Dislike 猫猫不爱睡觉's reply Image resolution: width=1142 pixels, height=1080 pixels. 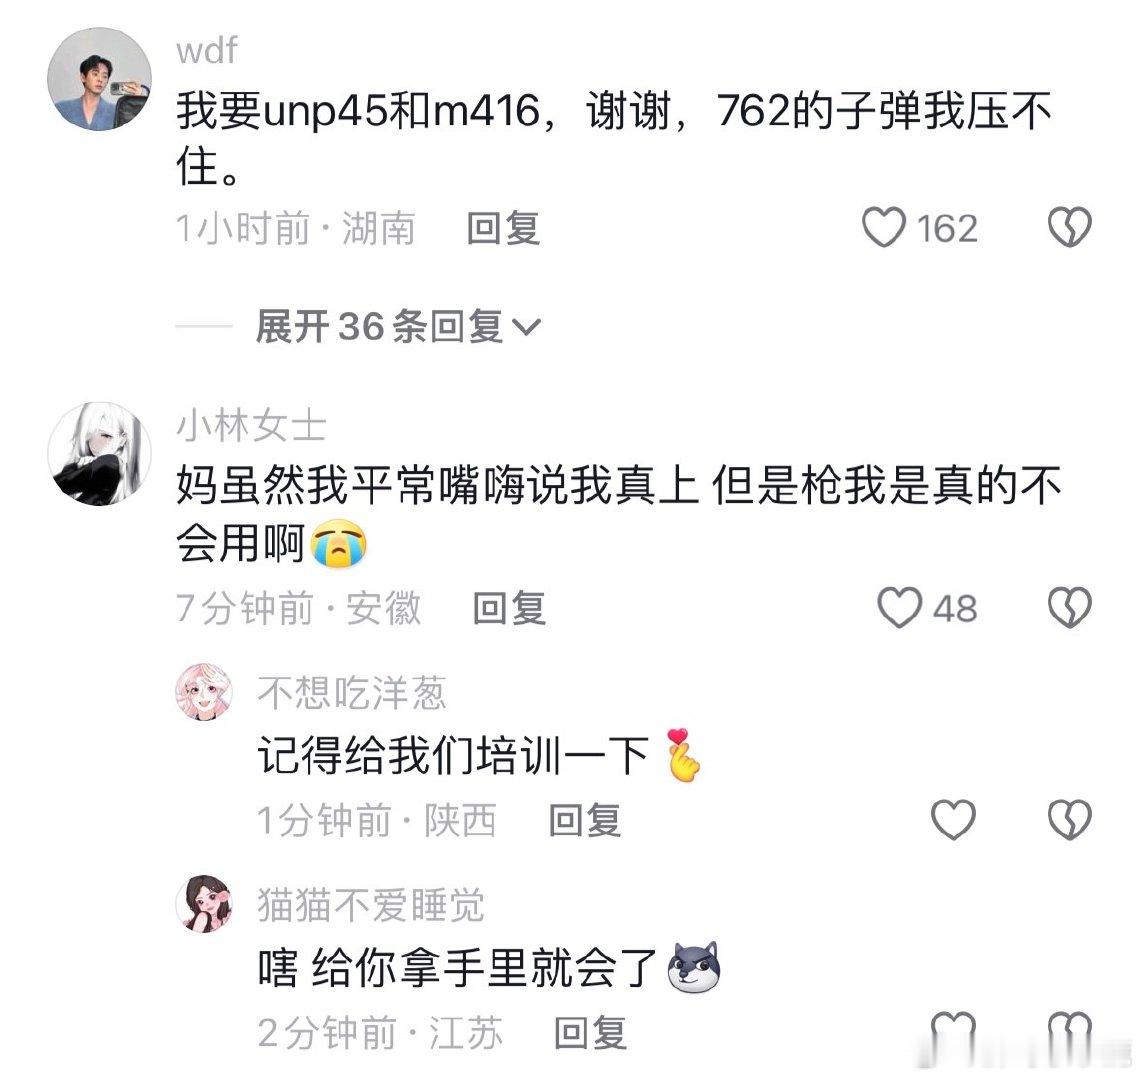pos(1069,1028)
